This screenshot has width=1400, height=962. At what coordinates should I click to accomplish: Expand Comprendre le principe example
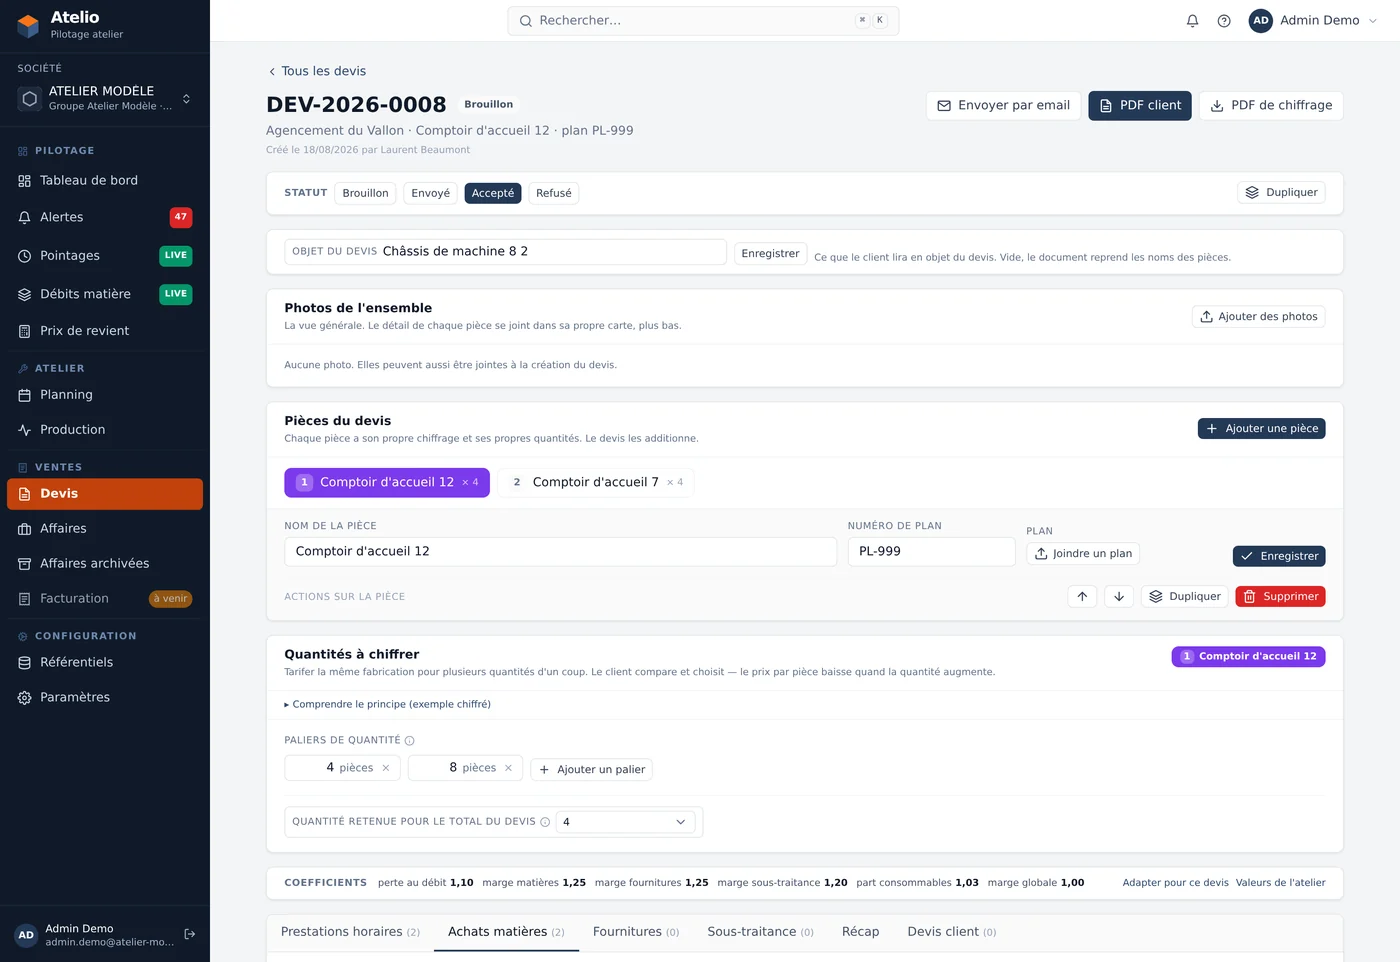click(388, 704)
